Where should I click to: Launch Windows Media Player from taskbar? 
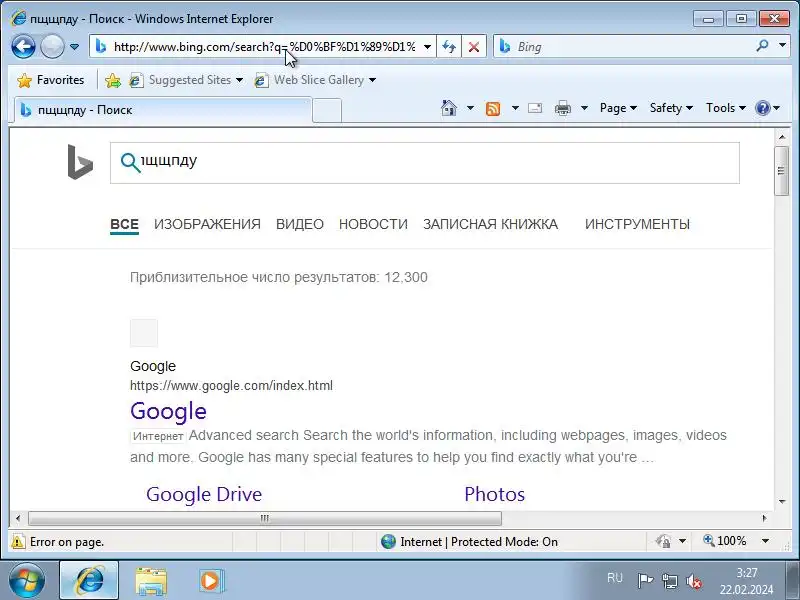pyautogui.click(x=211, y=581)
